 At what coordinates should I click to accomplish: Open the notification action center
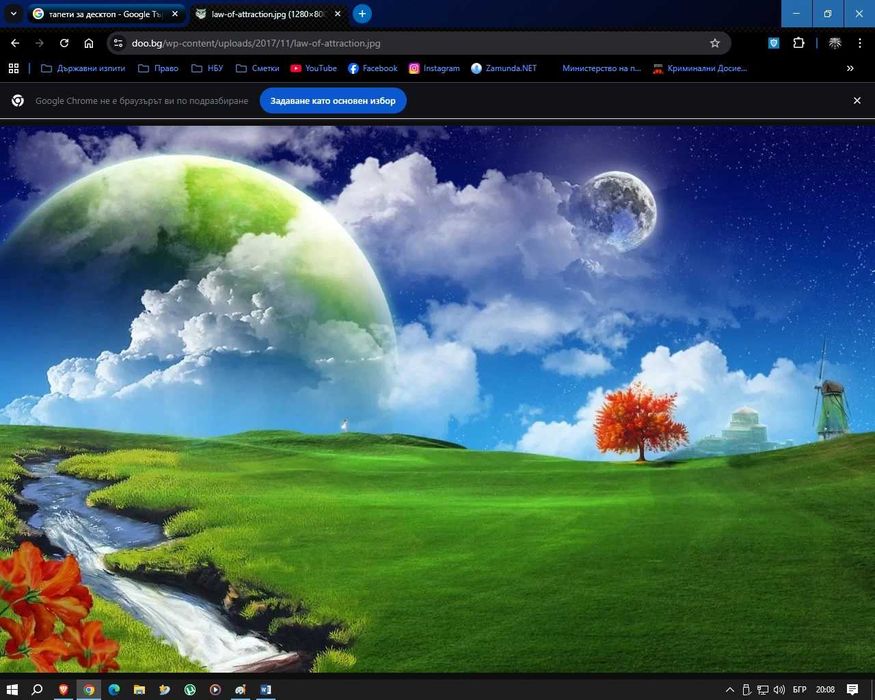click(852, 690)
